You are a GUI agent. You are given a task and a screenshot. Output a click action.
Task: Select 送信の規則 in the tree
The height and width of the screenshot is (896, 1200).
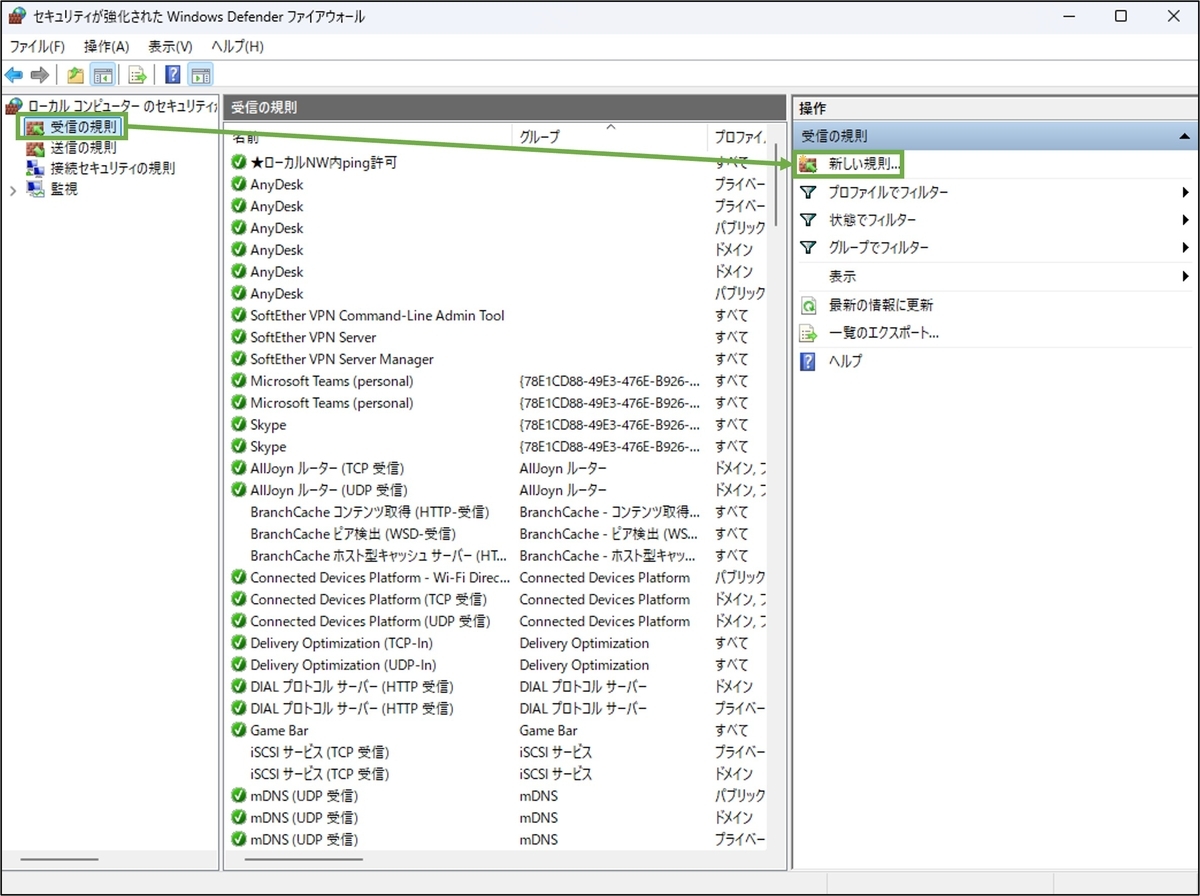(84, 148)
